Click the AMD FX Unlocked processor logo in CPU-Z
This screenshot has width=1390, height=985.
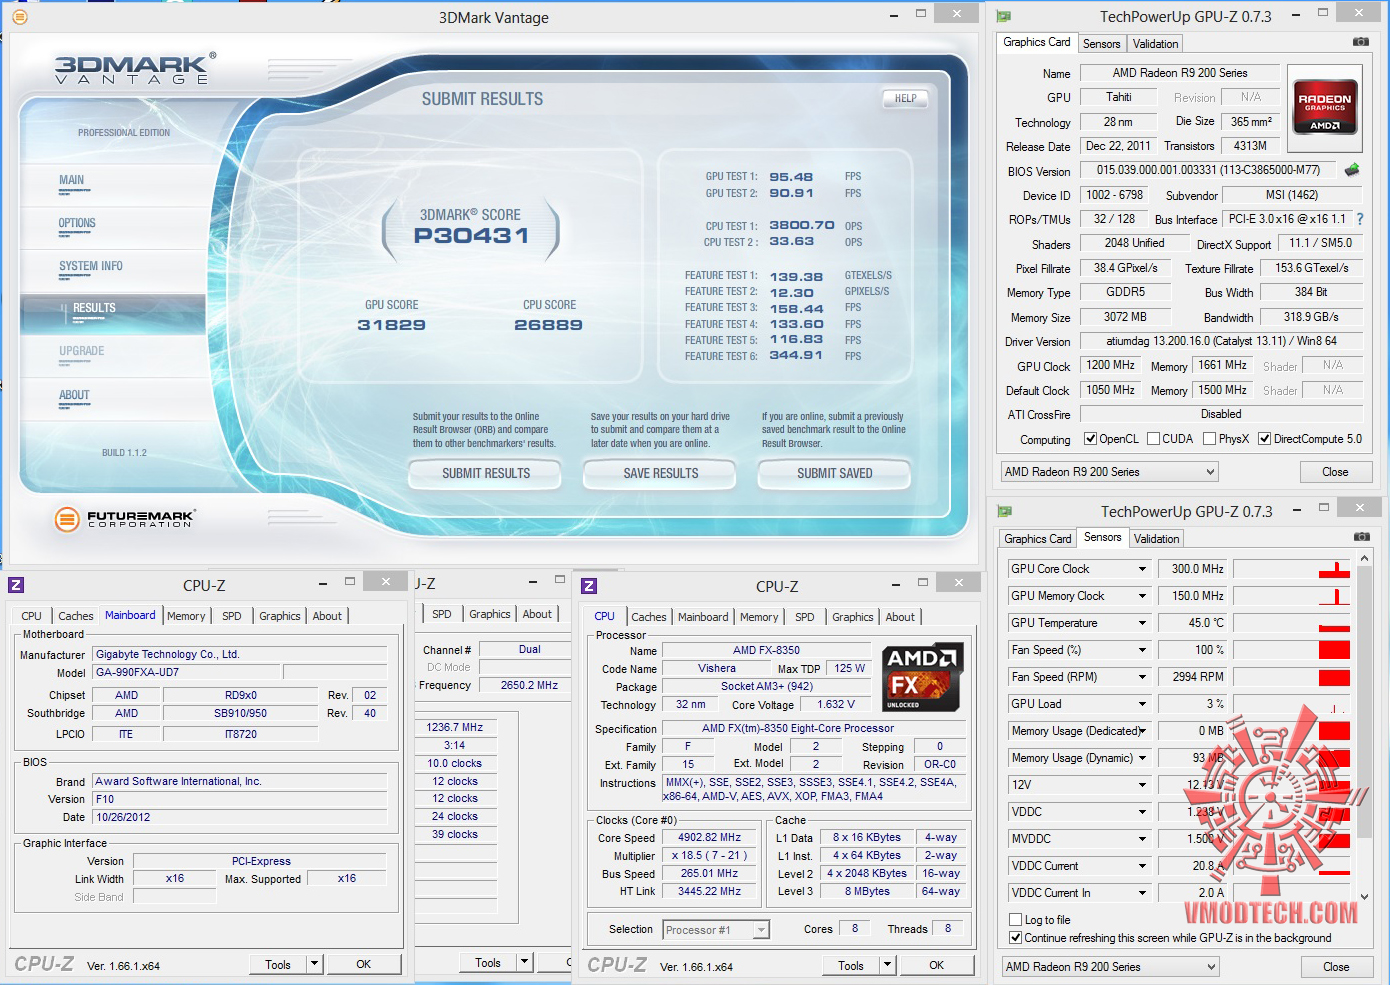(x=923, y=677)
